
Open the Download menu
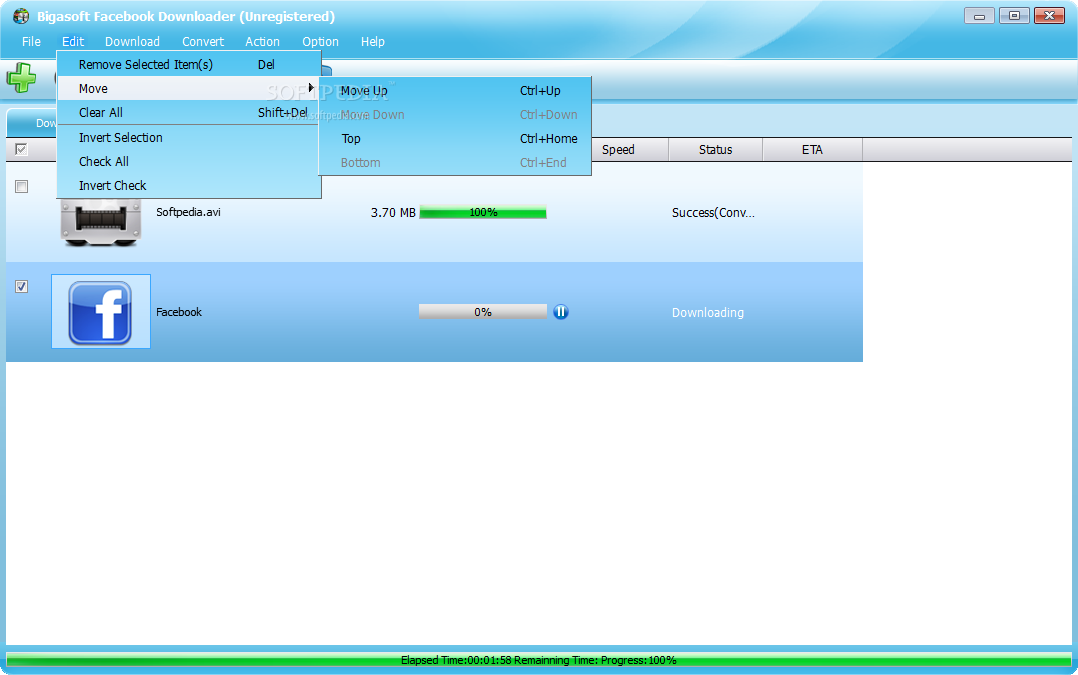[132, 41]
